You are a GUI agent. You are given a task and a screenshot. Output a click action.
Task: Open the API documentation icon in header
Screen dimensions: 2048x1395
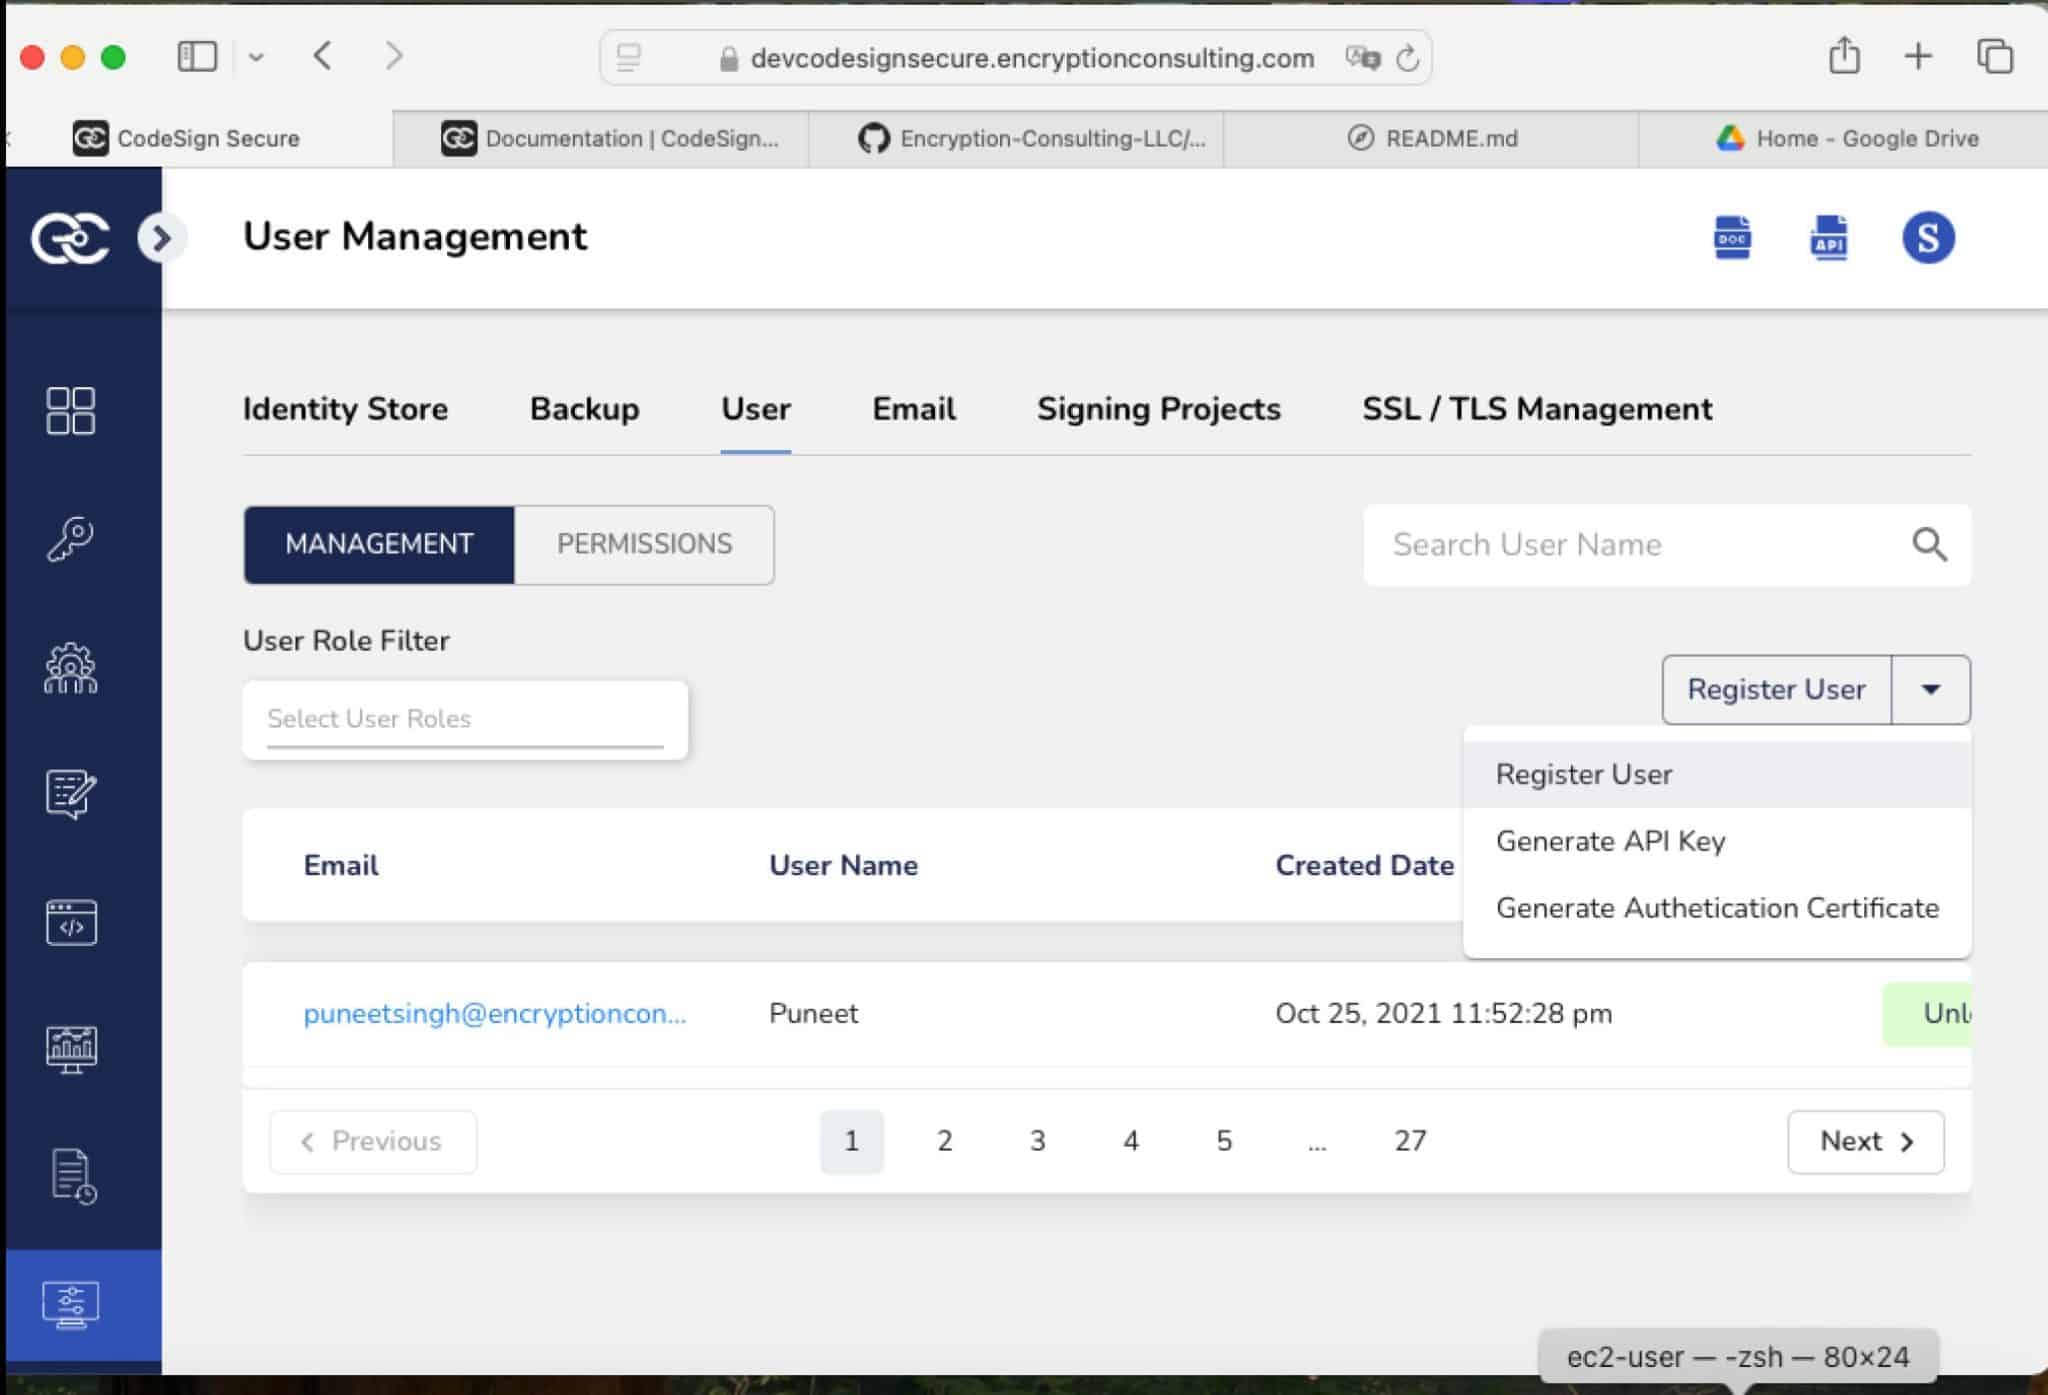(x=1829, y=238)
